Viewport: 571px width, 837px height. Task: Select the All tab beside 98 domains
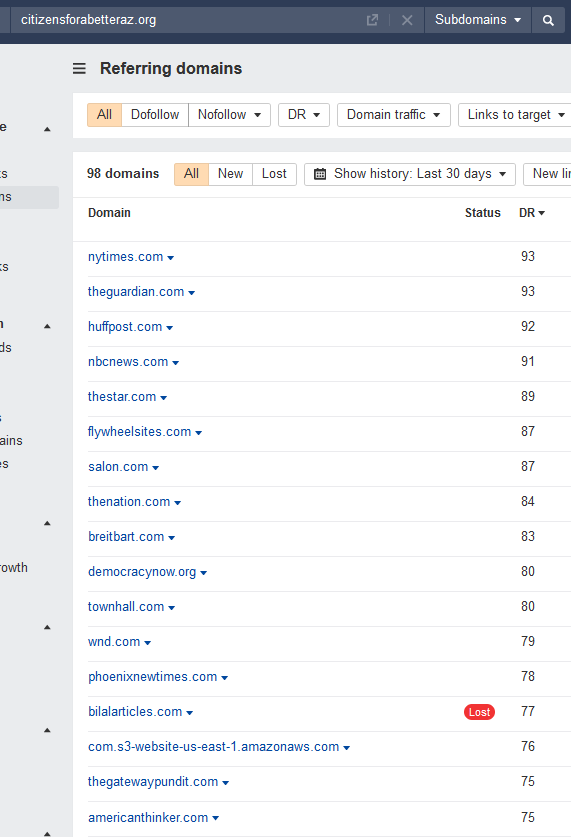[x=192, y=174]
